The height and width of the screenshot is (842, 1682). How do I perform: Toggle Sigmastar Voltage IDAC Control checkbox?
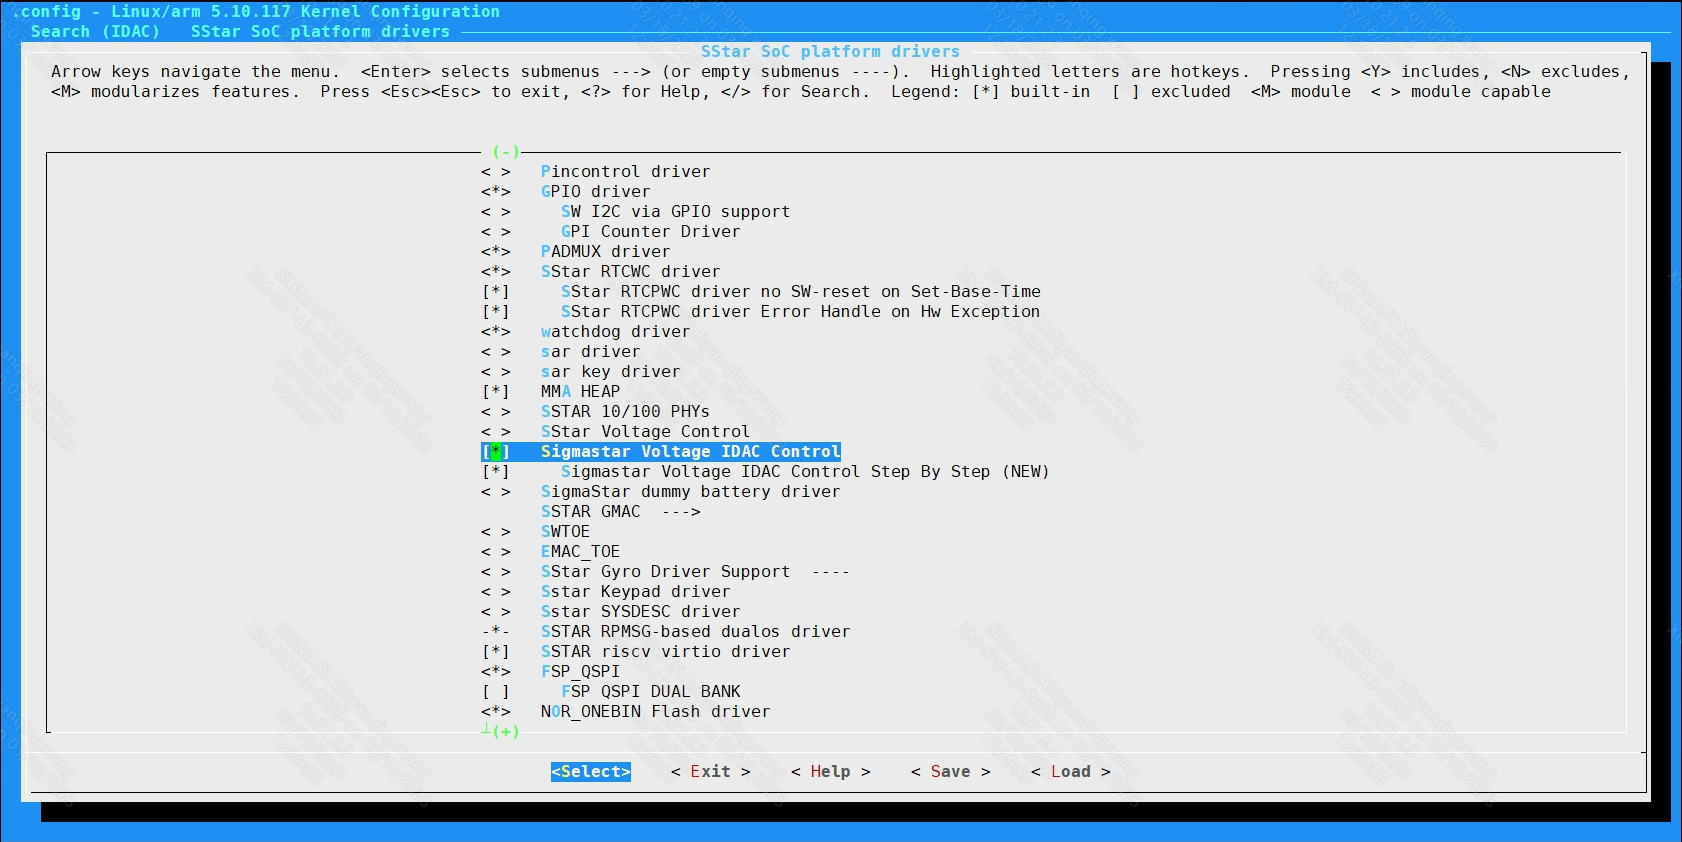tap(496, 452)
